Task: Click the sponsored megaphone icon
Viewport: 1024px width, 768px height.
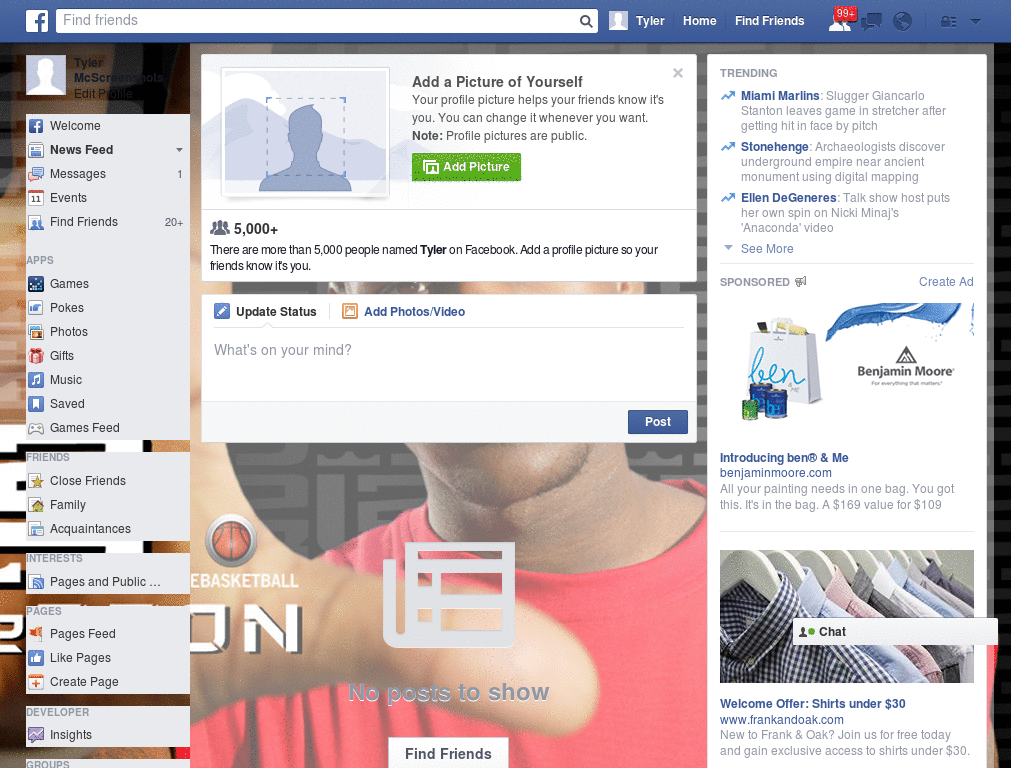Action: [801, 281]
